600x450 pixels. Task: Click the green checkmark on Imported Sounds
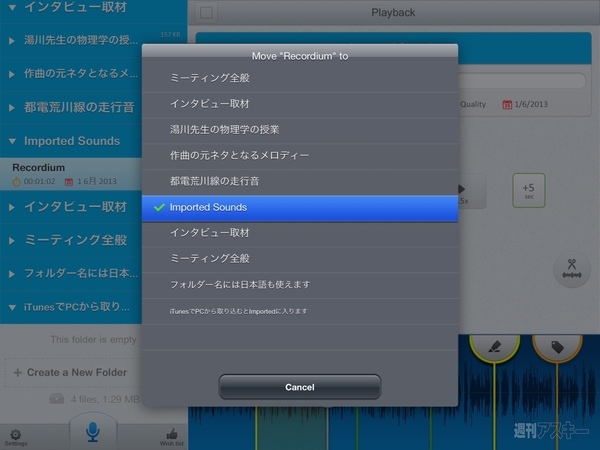pos(159,207)
